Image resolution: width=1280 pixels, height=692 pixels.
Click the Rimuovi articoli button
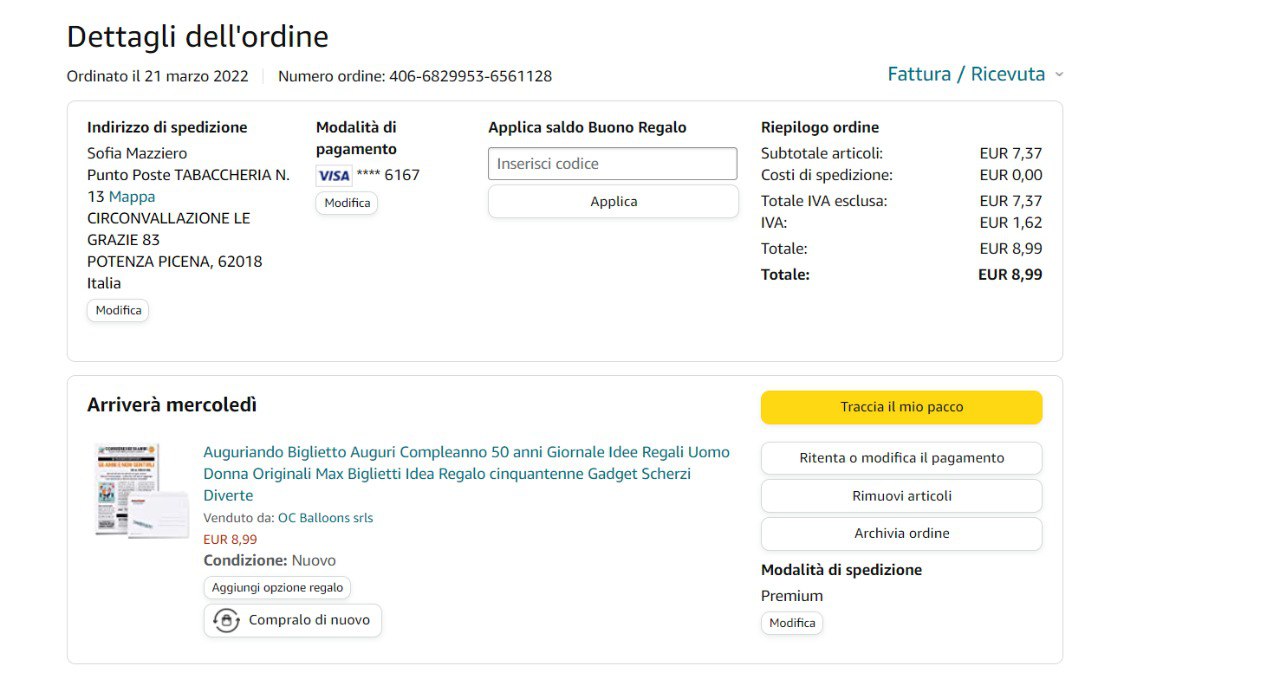click(x=901, y=496)
